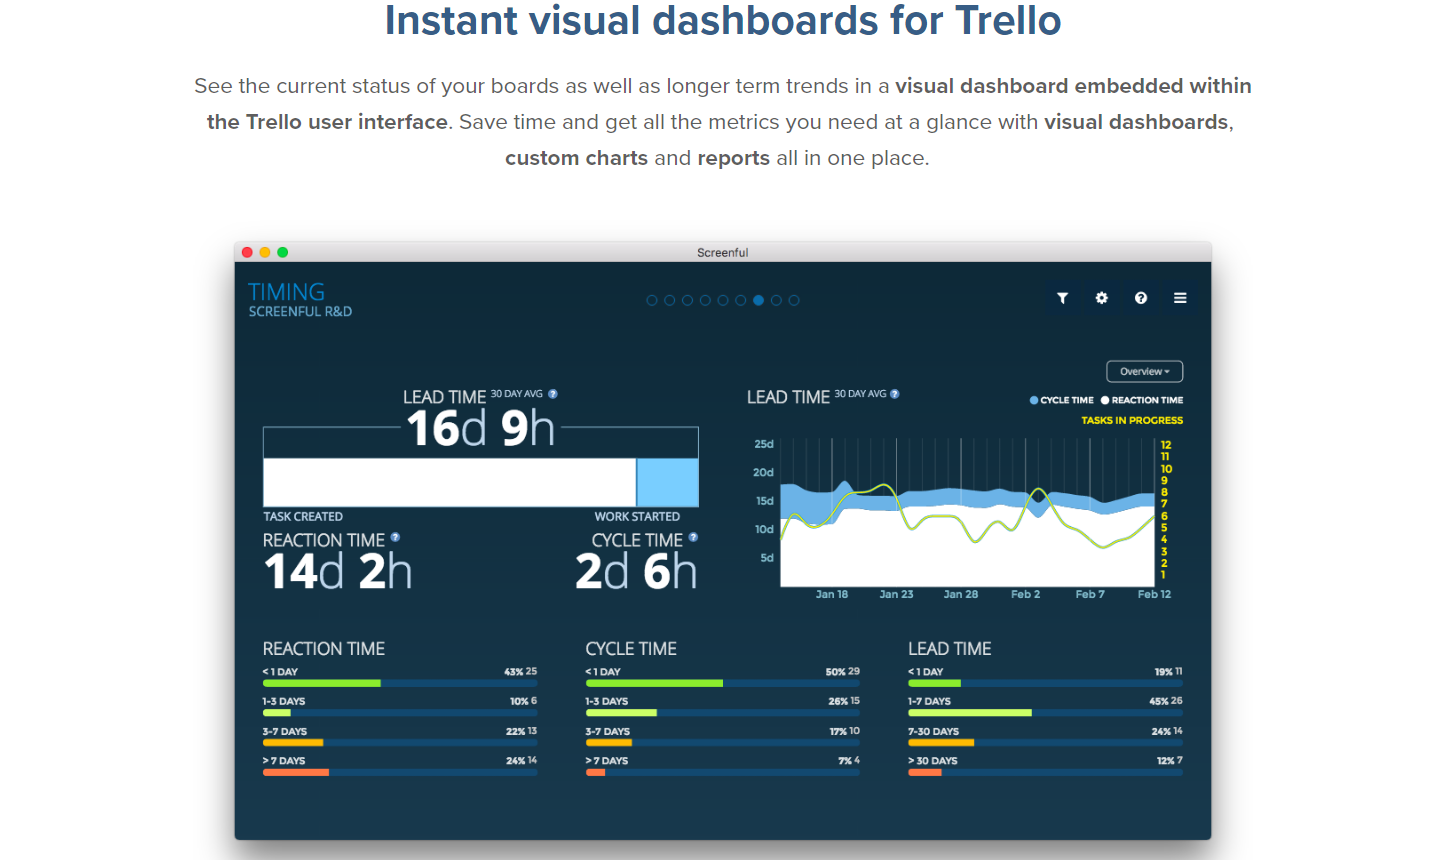Open the filter options on the dashboard
Viewport: 1453px width, 860px height.
1062,297
